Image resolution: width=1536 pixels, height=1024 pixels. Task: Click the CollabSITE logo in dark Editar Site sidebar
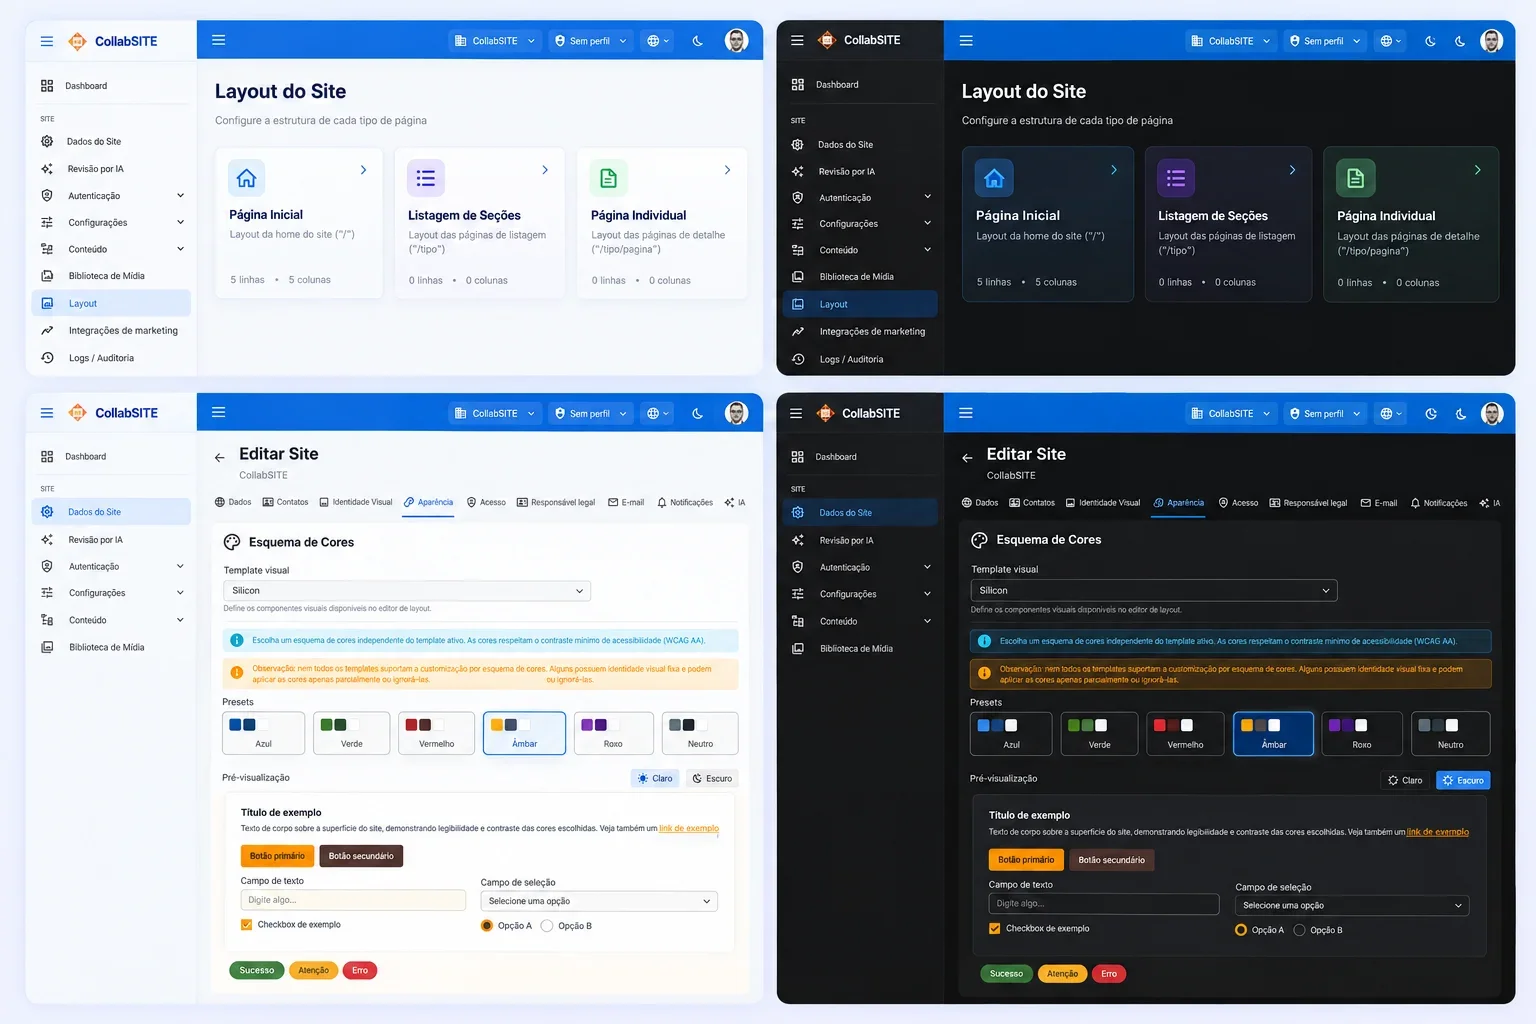826,413
